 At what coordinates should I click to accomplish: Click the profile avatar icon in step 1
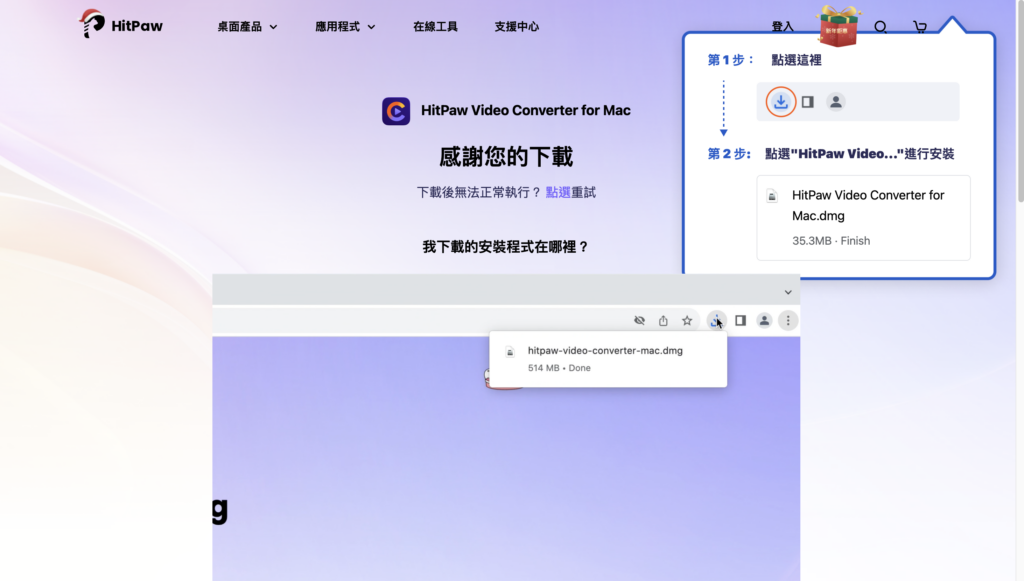[x=835, y=102]
